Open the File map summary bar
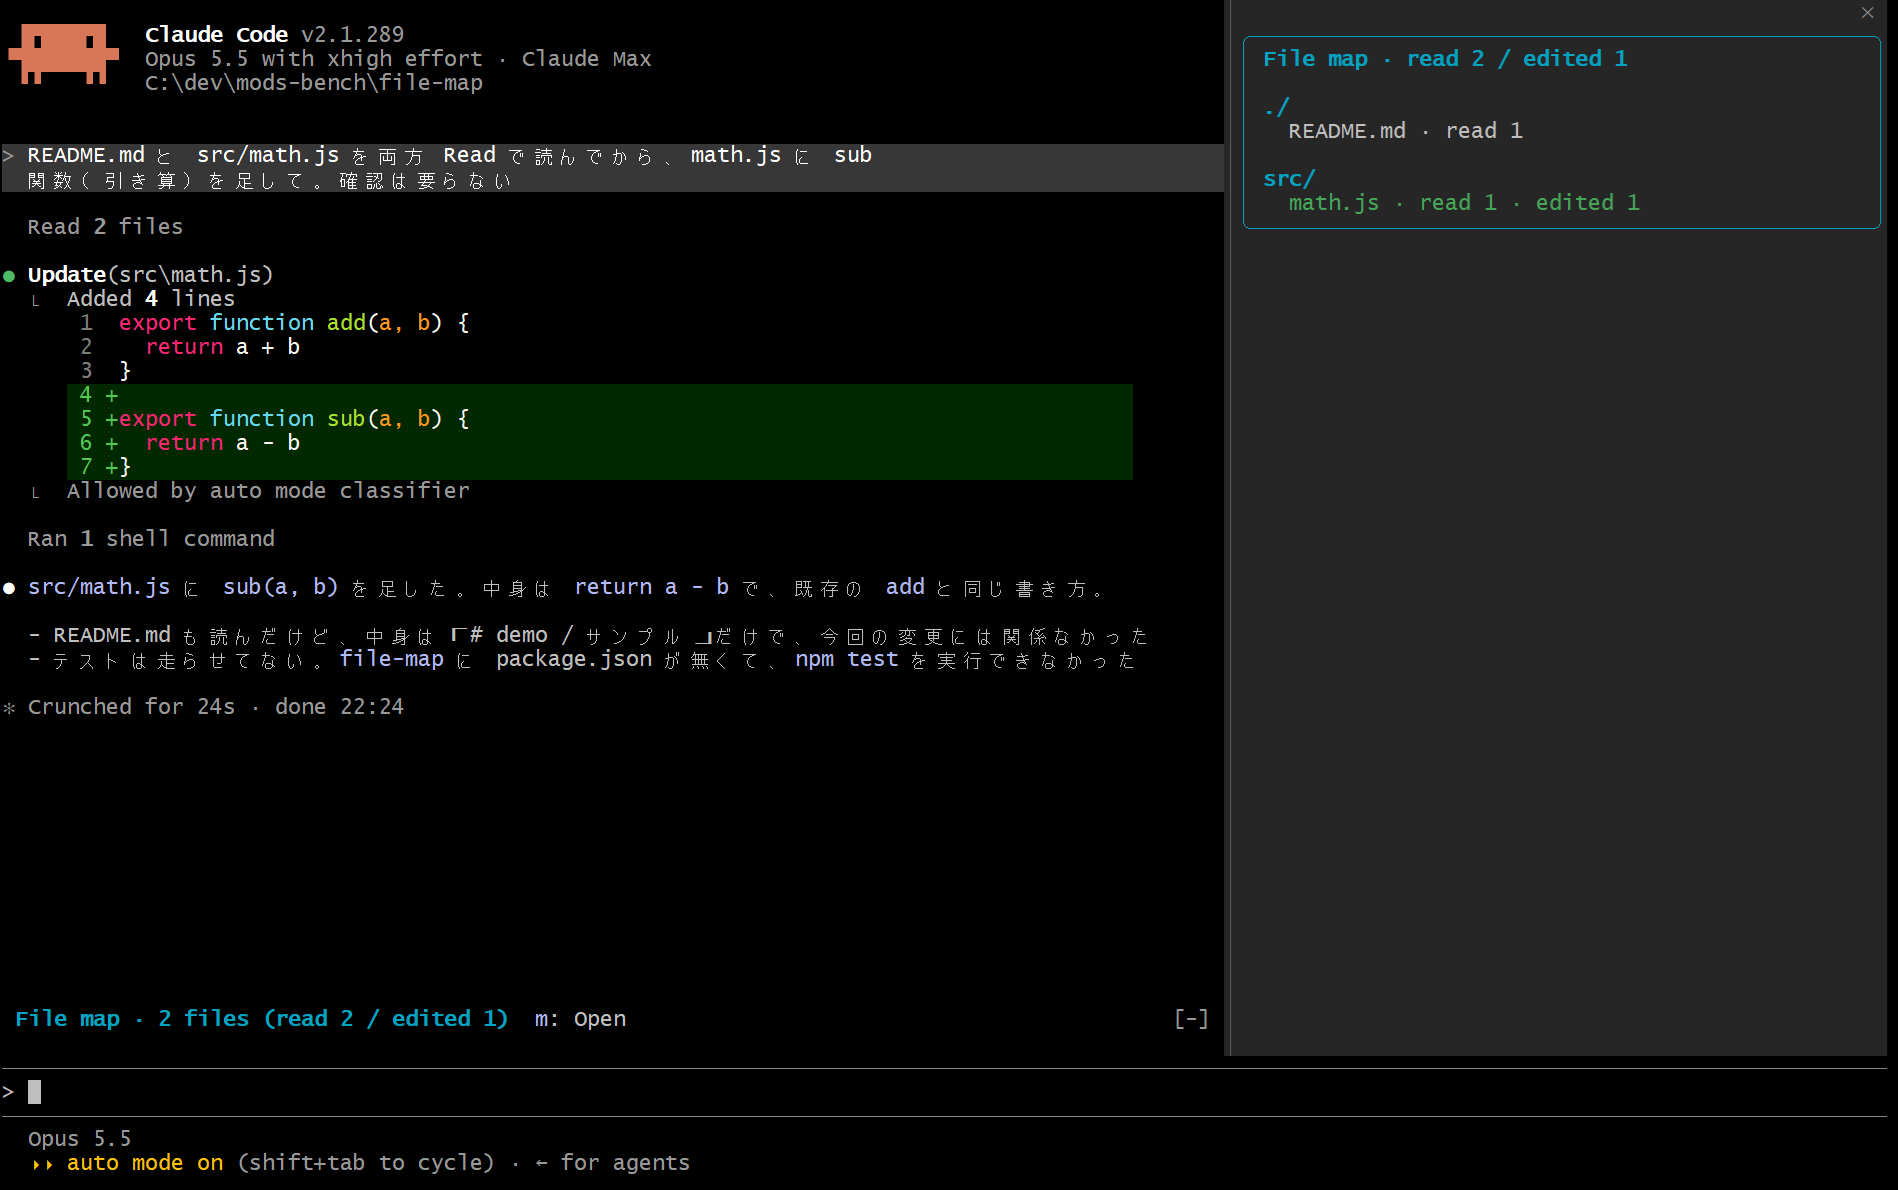The width and height of the screenshot is (1898, 1190). coord(261,1018)
